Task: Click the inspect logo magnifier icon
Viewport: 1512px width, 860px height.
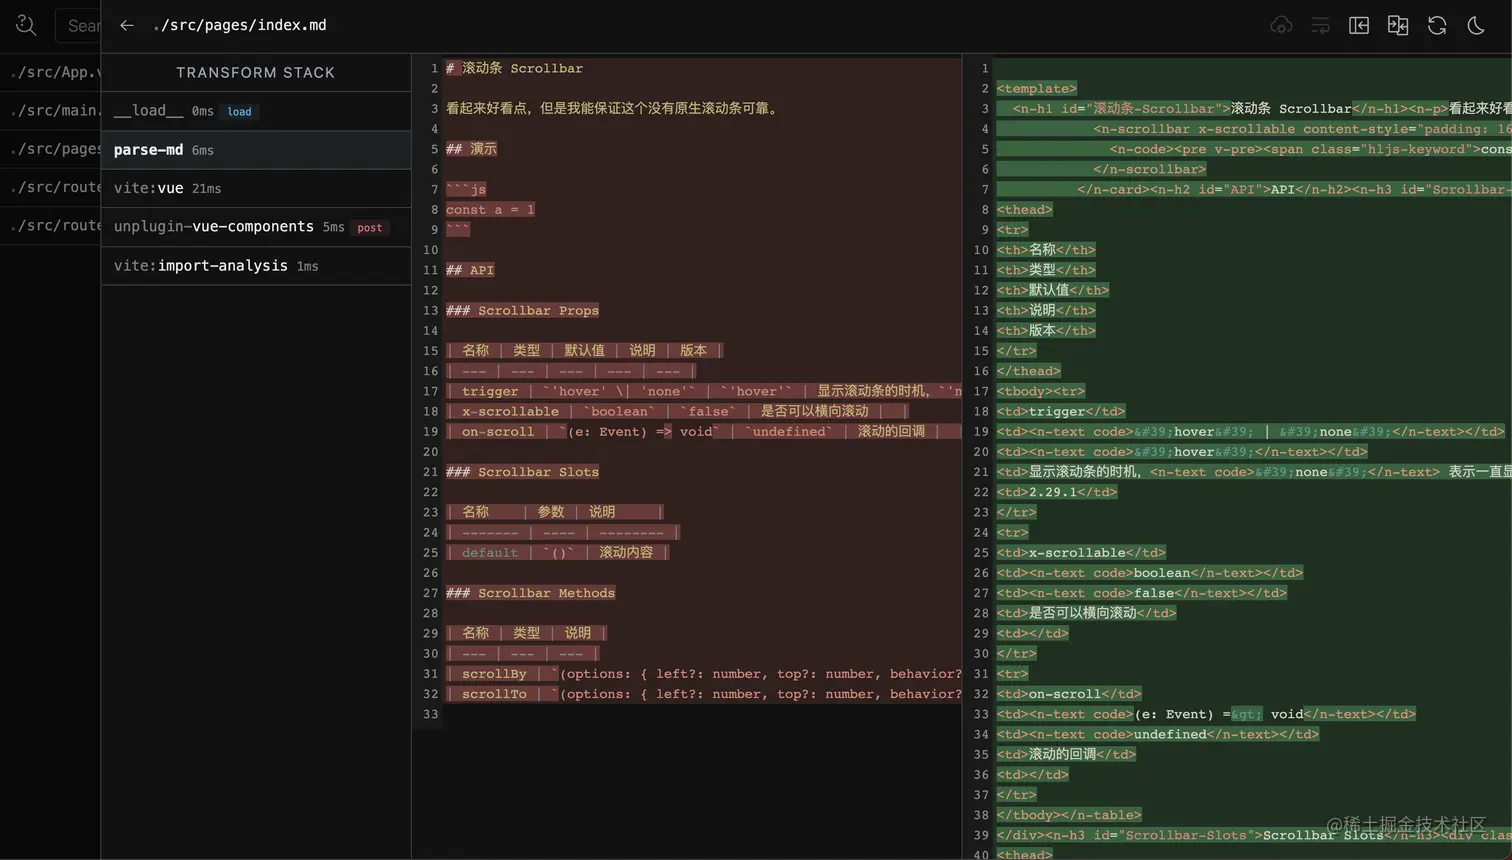Action: click(26, 25)
